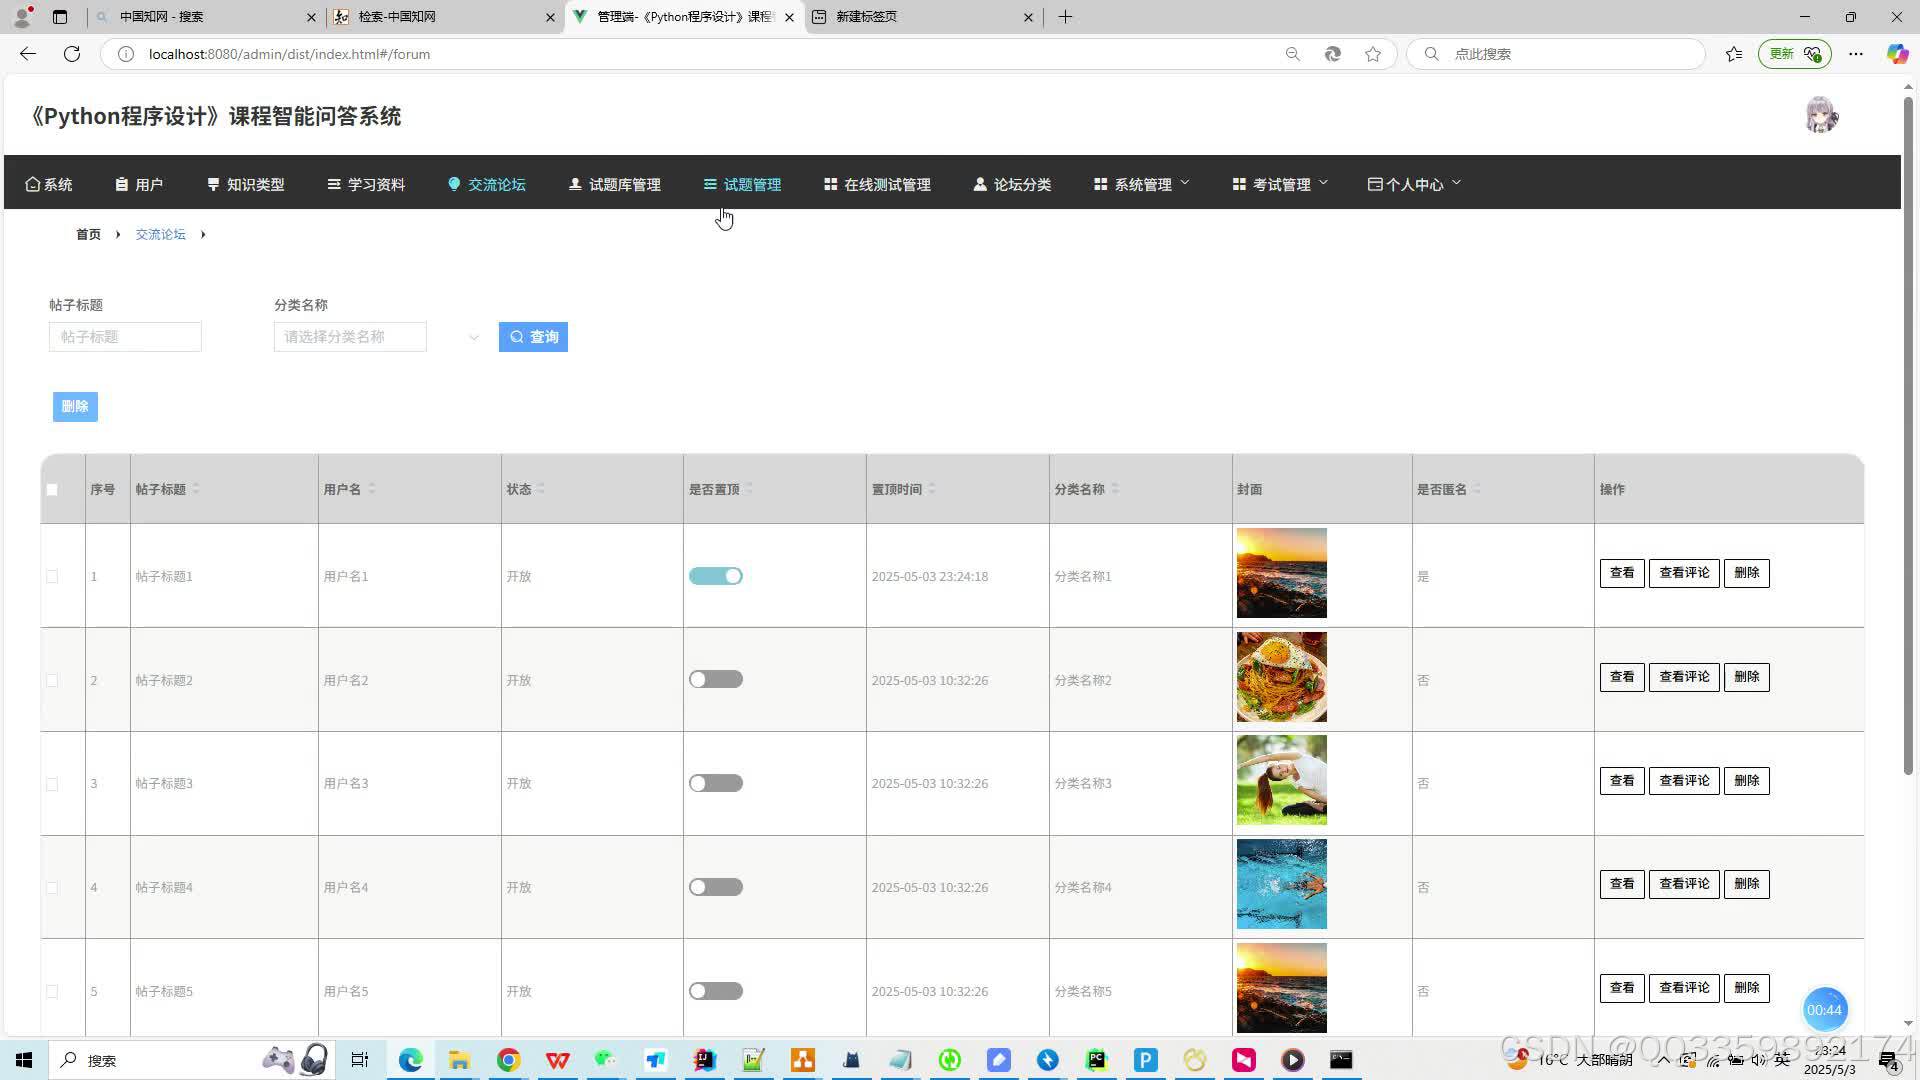Viewport: 1920px width, 1080px height.
Task: Check the select-all header checkbox
Action: click(x=52, y=490)
